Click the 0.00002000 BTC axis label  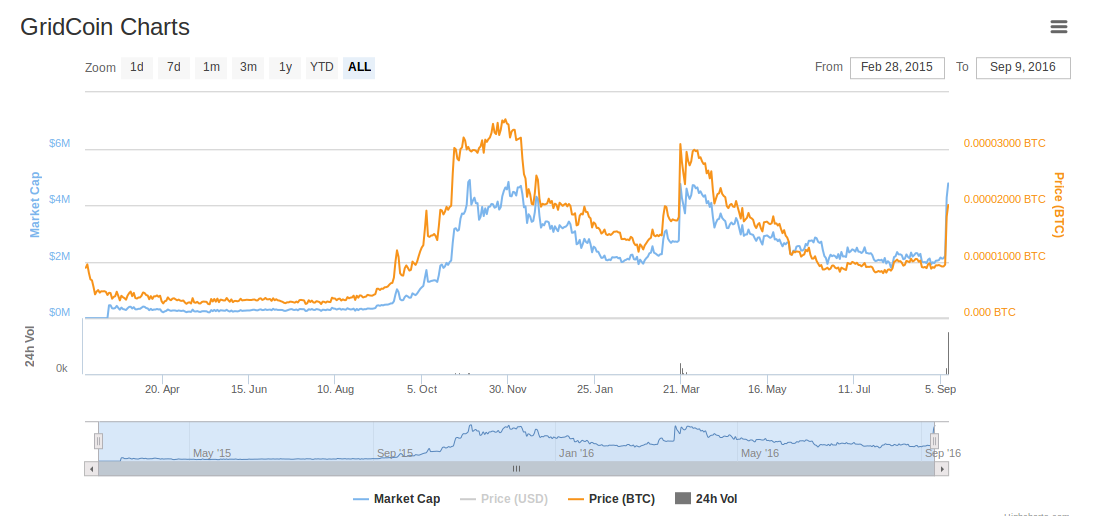point(1005,200)
